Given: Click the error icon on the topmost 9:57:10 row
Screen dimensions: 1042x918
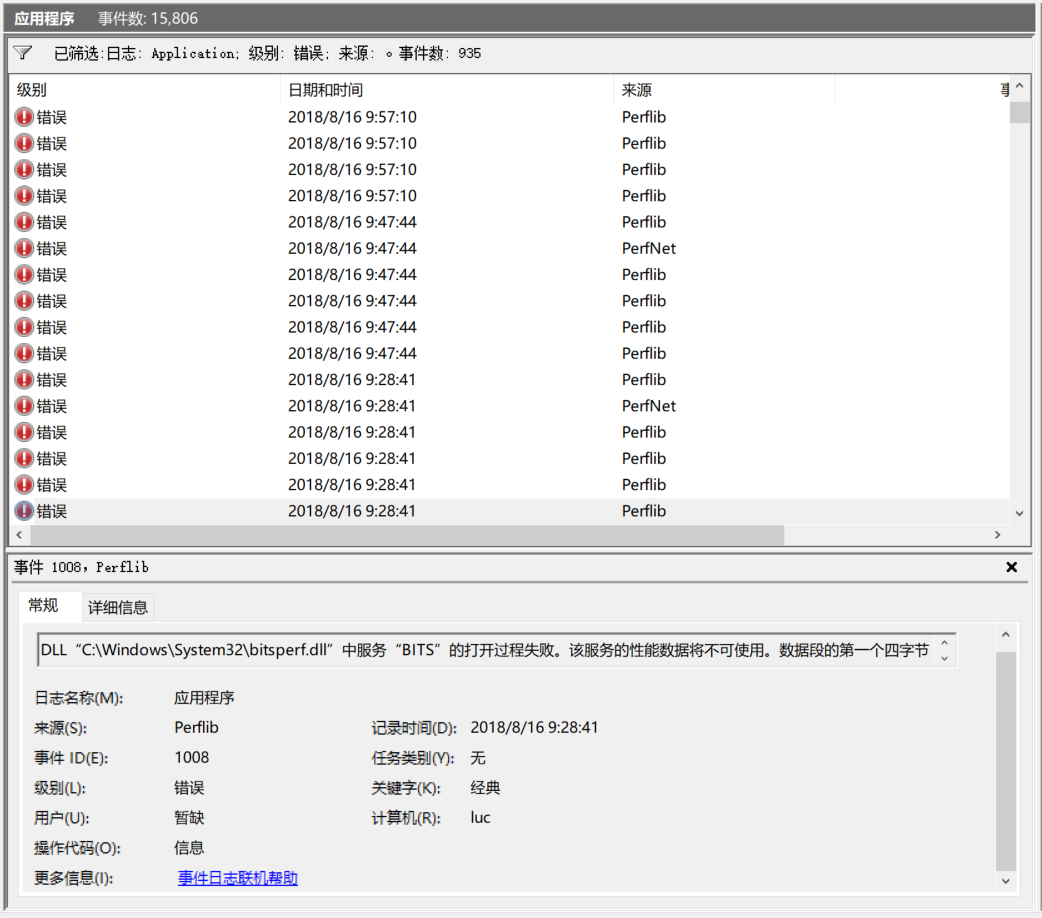Looking at the screenshot, I should pyautogui.click(x=22, y=117).
